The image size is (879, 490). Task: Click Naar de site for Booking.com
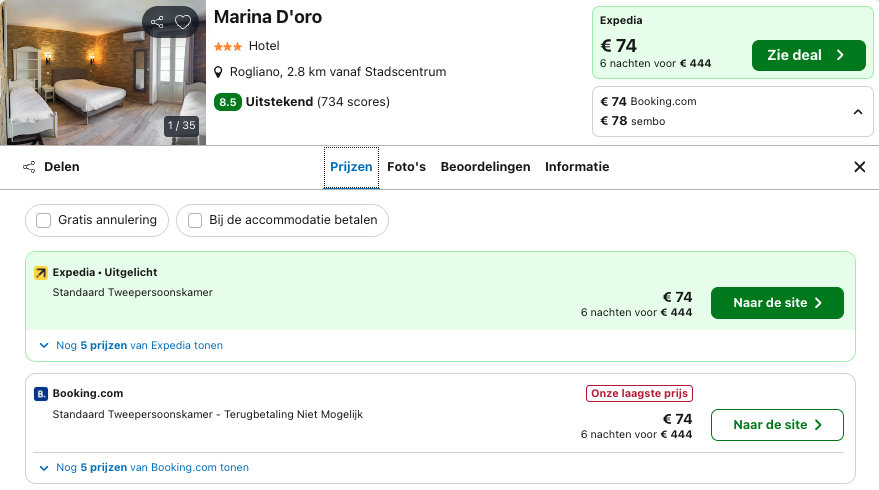pyautogui.click(x=777, y=425)
